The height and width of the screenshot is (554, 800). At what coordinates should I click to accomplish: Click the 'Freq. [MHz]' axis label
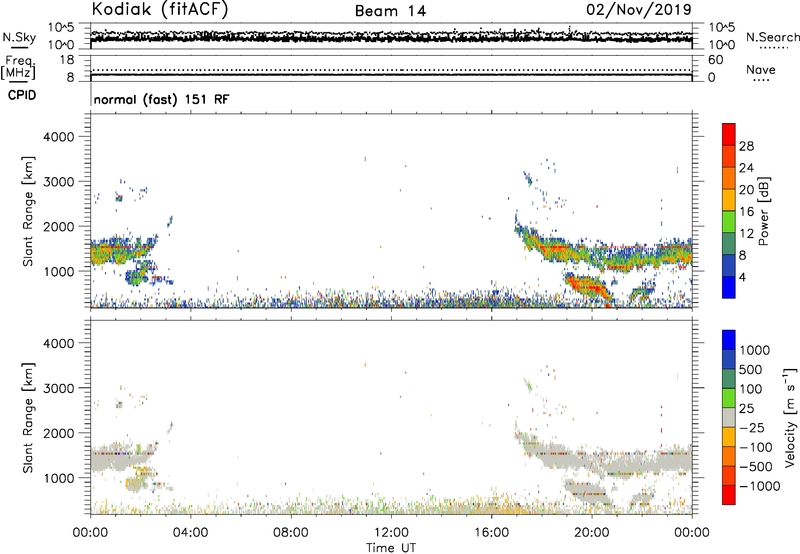tap(18, 67)
